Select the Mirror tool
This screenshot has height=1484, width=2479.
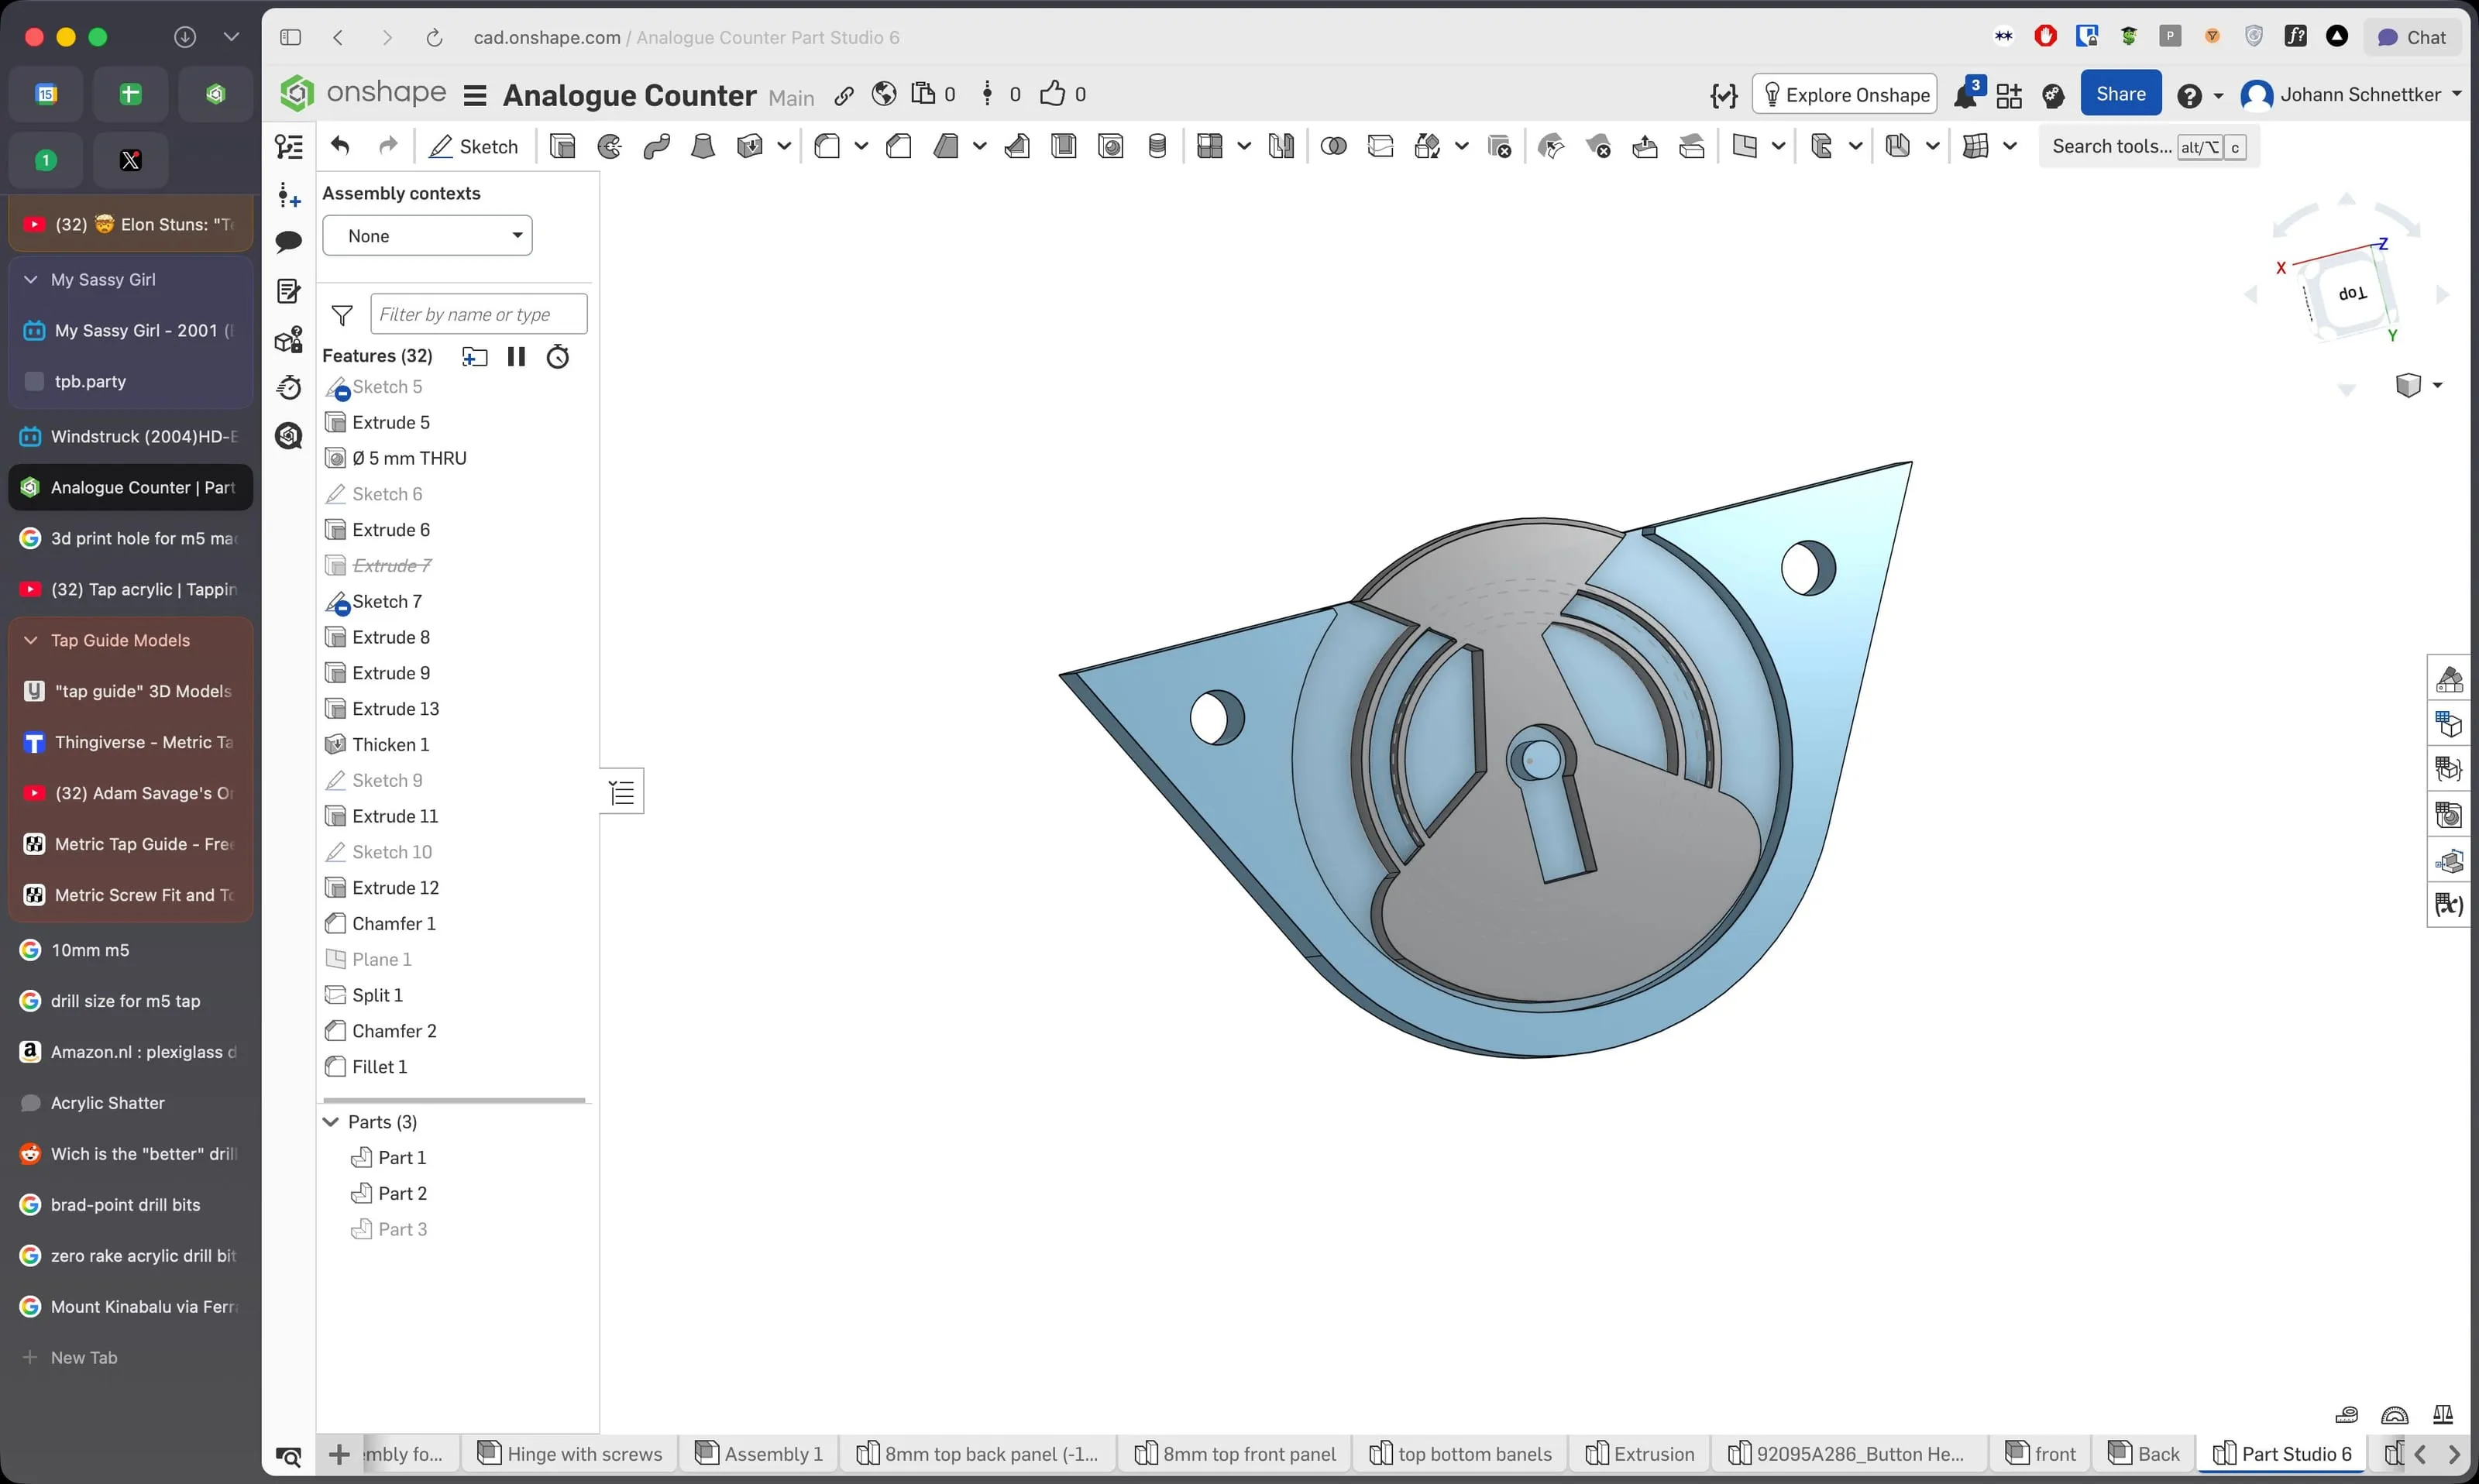tap(1281, 147)
